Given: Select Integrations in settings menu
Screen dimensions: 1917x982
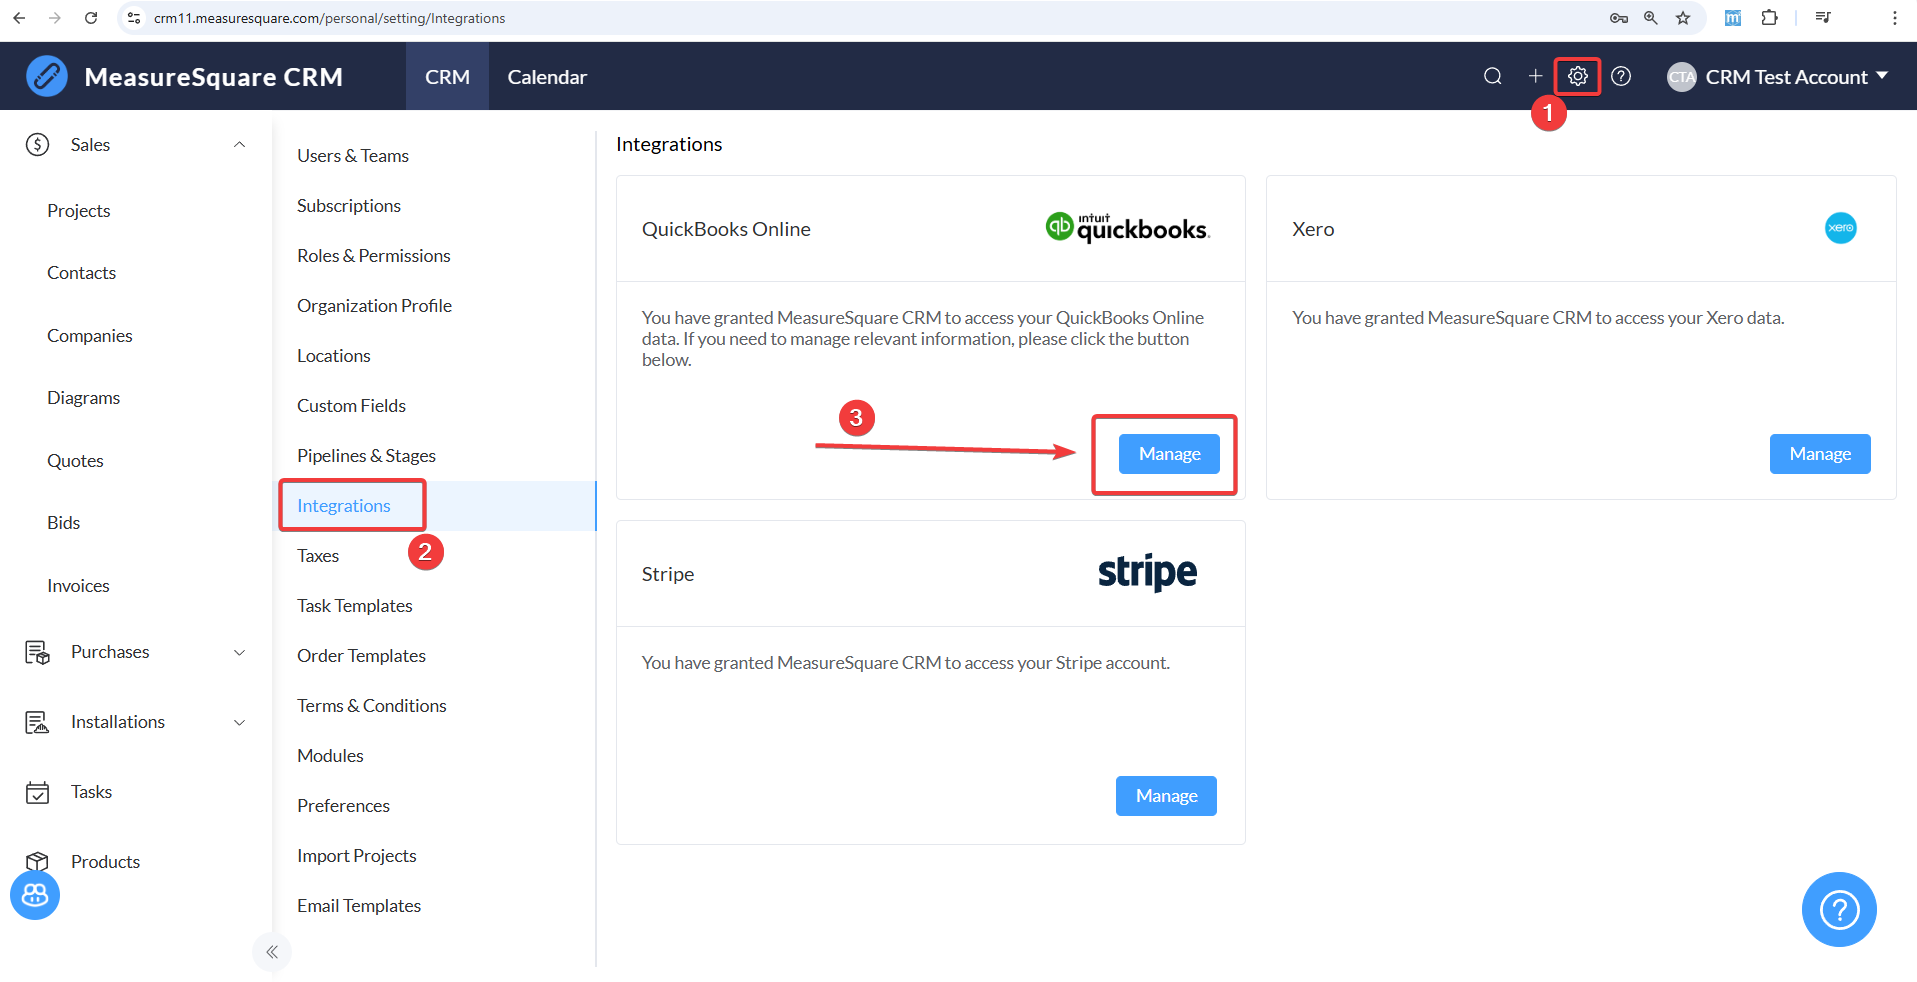Looking at the screenshot, I should click(x=344, y=506).
